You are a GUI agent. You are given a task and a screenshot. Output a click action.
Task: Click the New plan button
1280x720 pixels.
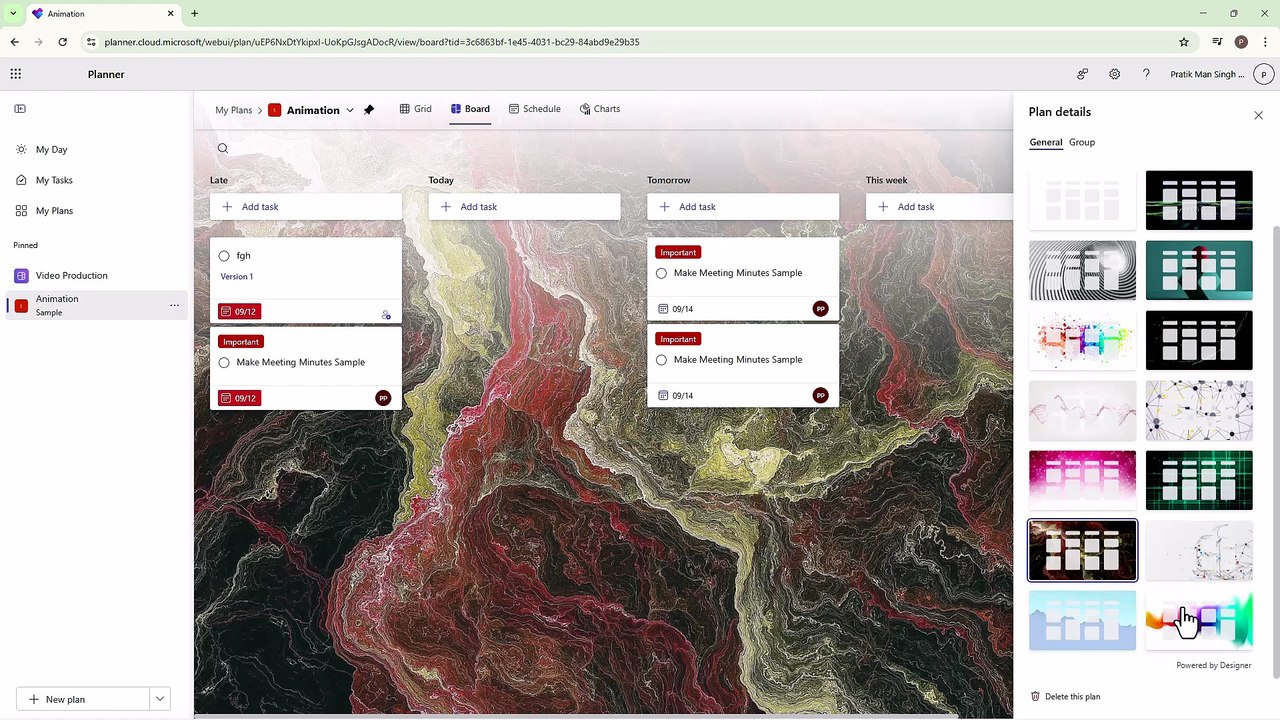[x=83, y=699]
